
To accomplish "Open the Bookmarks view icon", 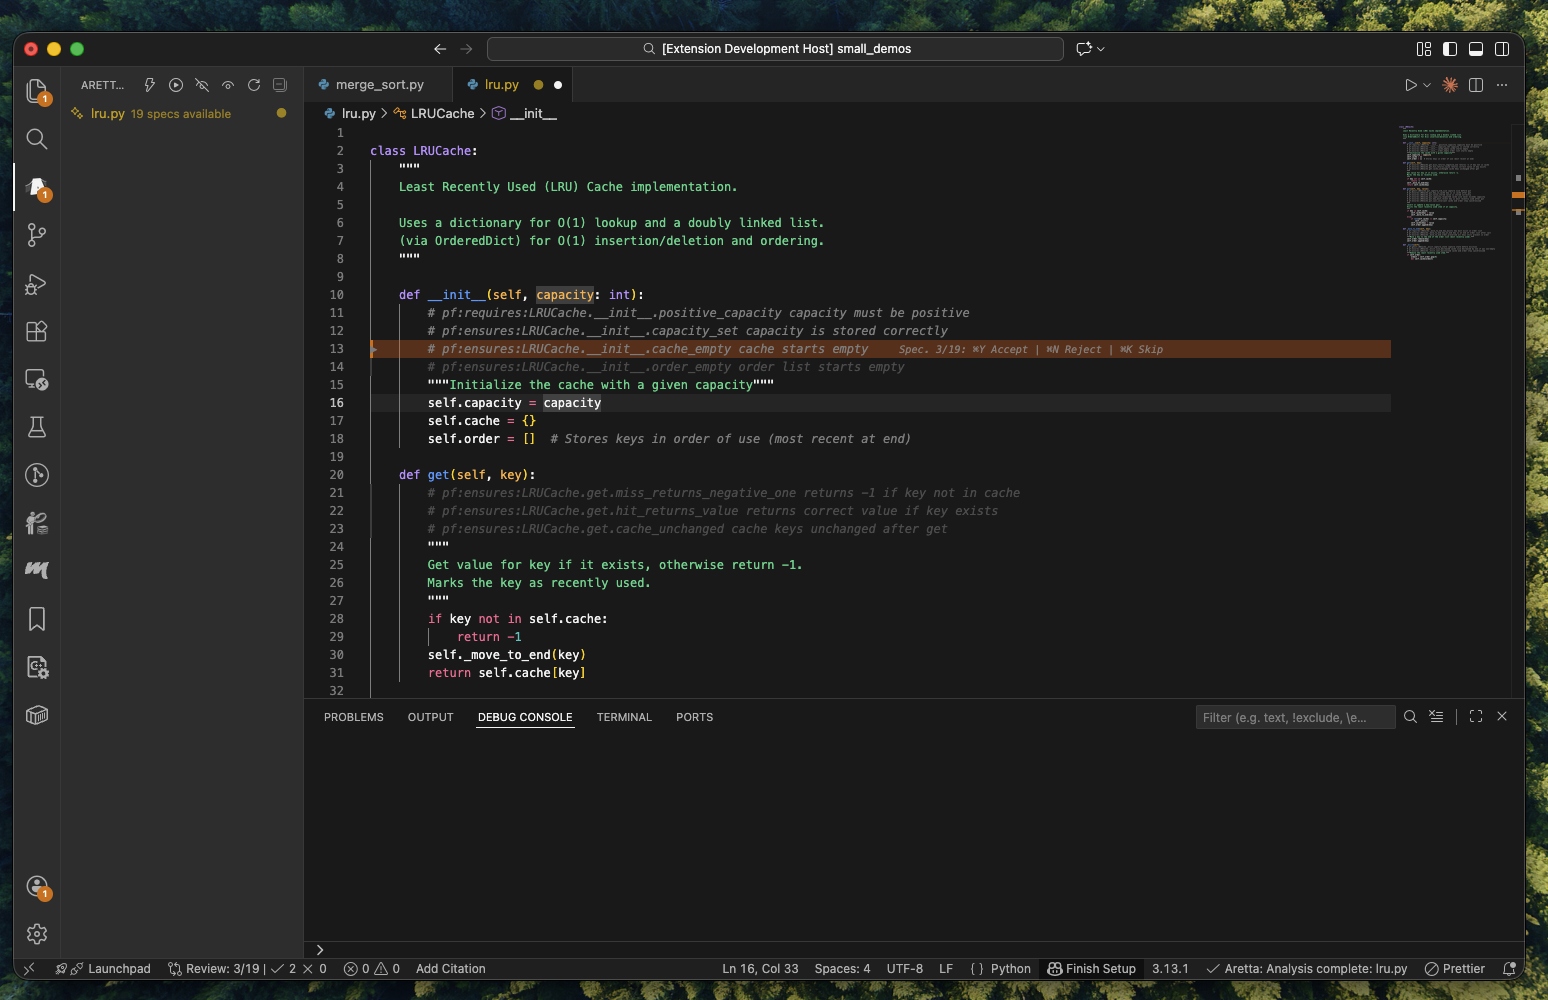I will (37, 619).
